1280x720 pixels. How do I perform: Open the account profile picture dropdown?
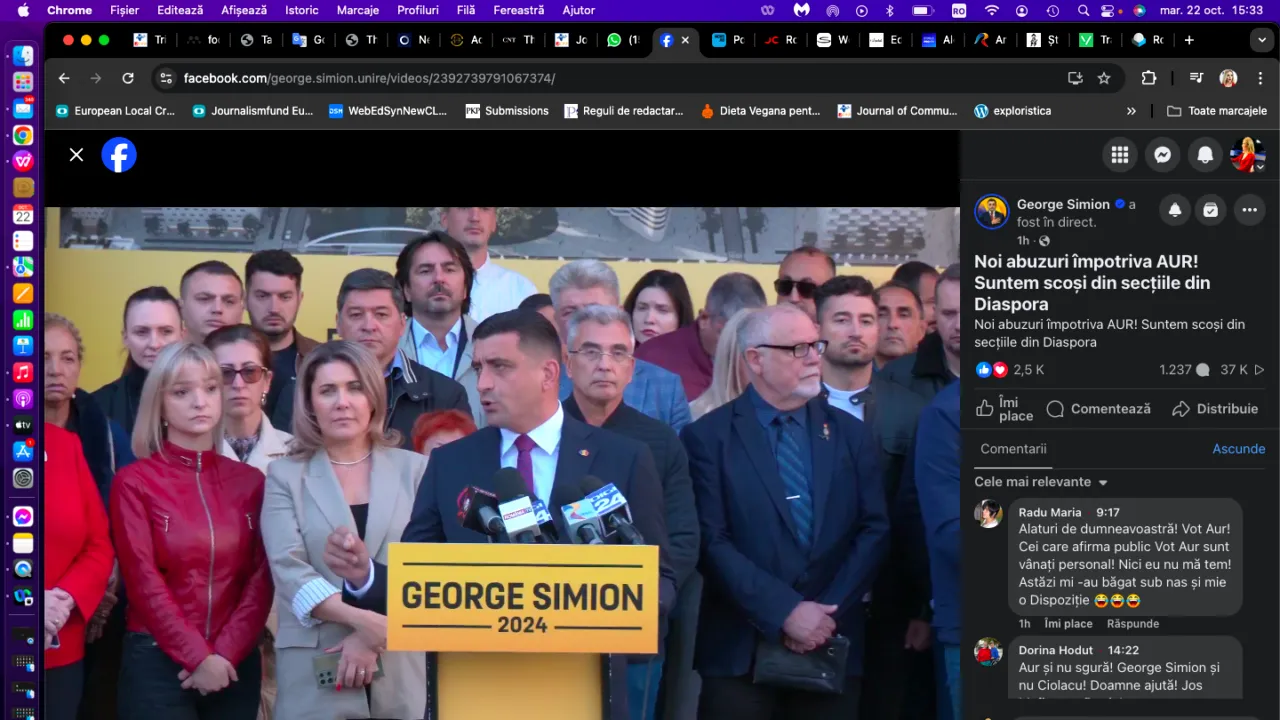pyautogui.click(x=1247, y=155)
